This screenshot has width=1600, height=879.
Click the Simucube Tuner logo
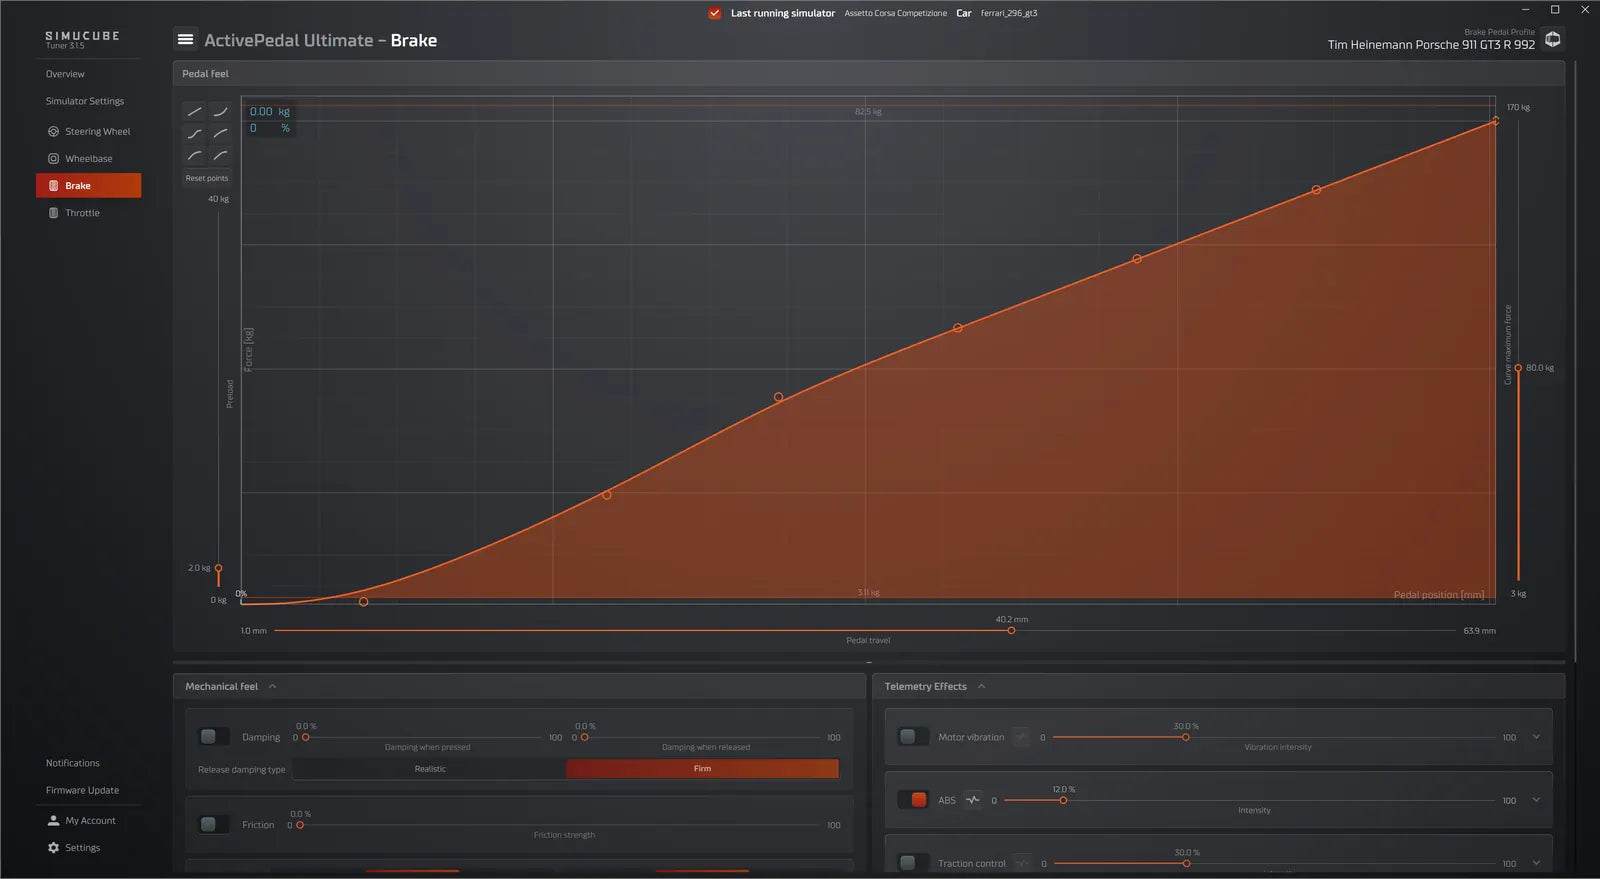click(x=82, y=39)
